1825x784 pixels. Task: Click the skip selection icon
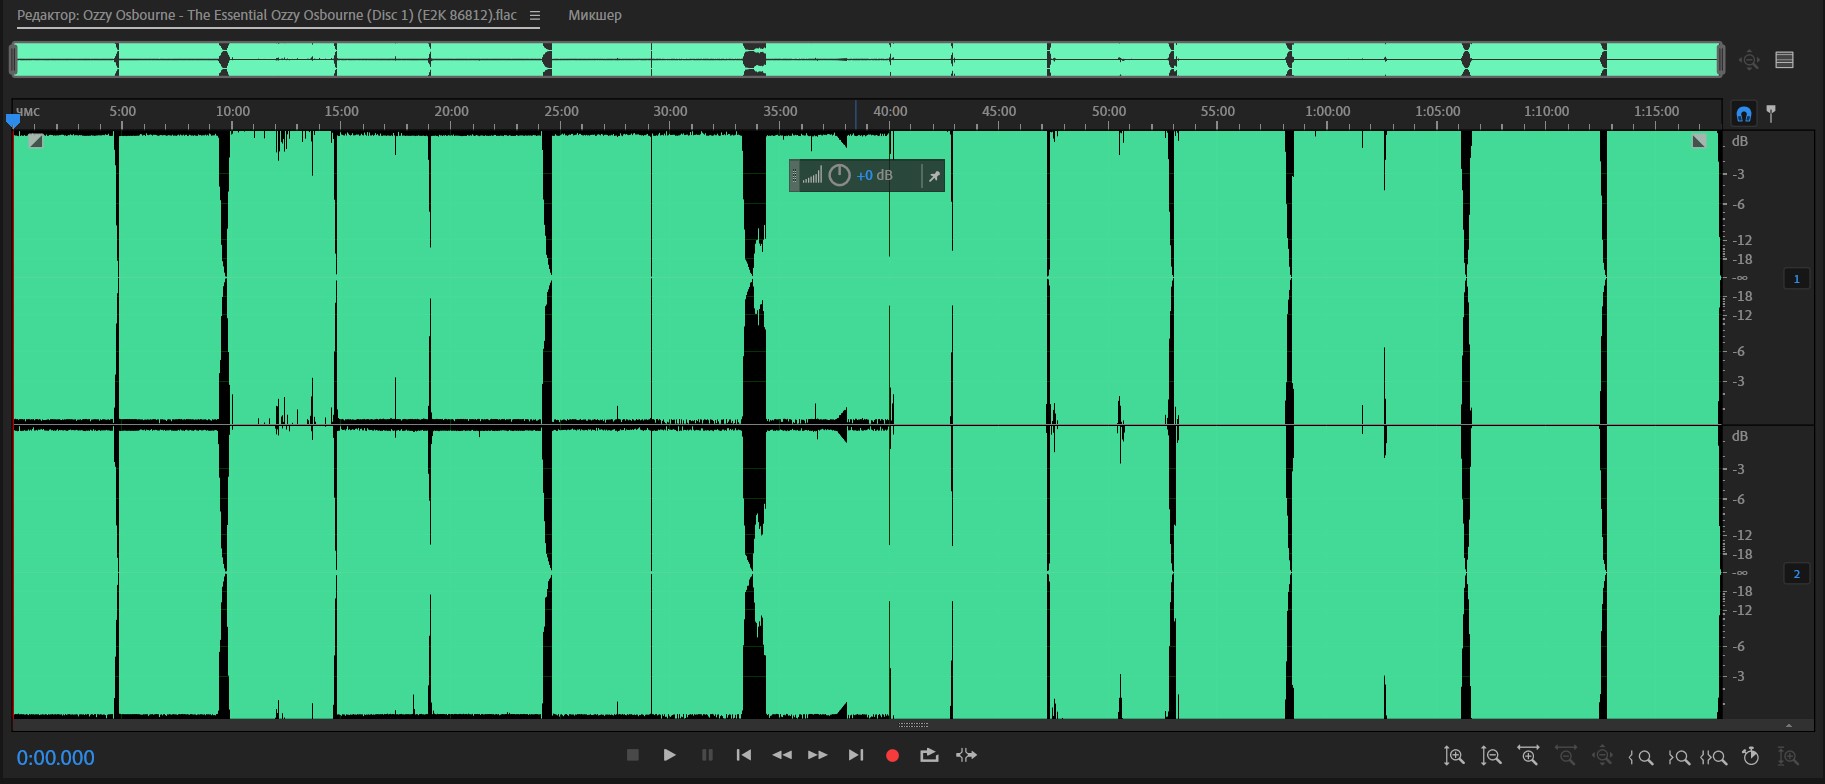[966, 755]
